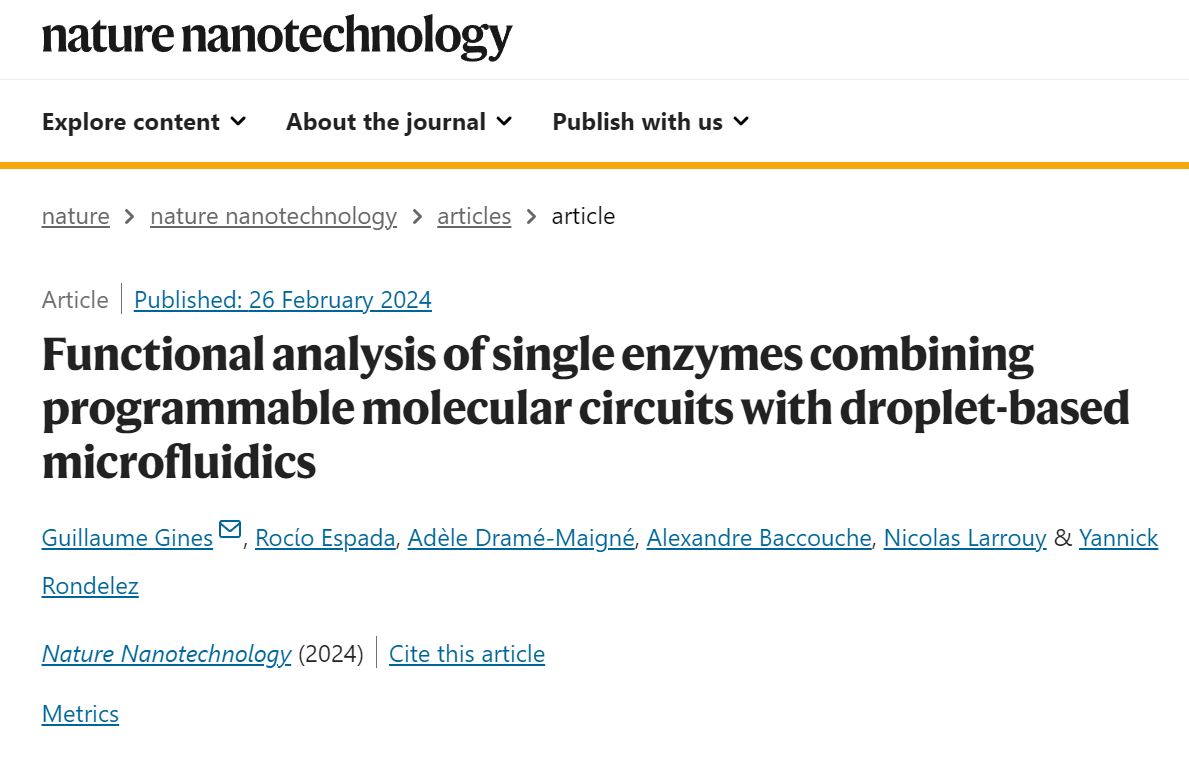Click the chevron next to Explore content

click(x=238, y=121)
